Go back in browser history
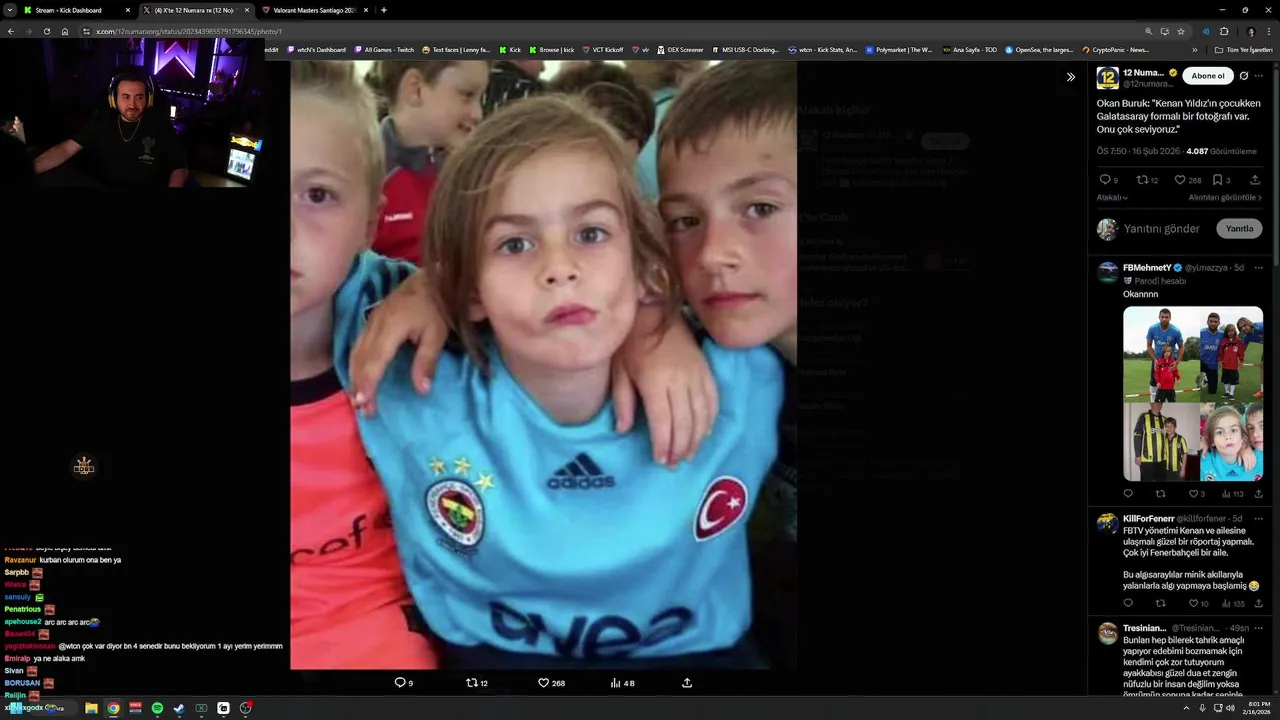1280x720 pixels. pos(11,31)
